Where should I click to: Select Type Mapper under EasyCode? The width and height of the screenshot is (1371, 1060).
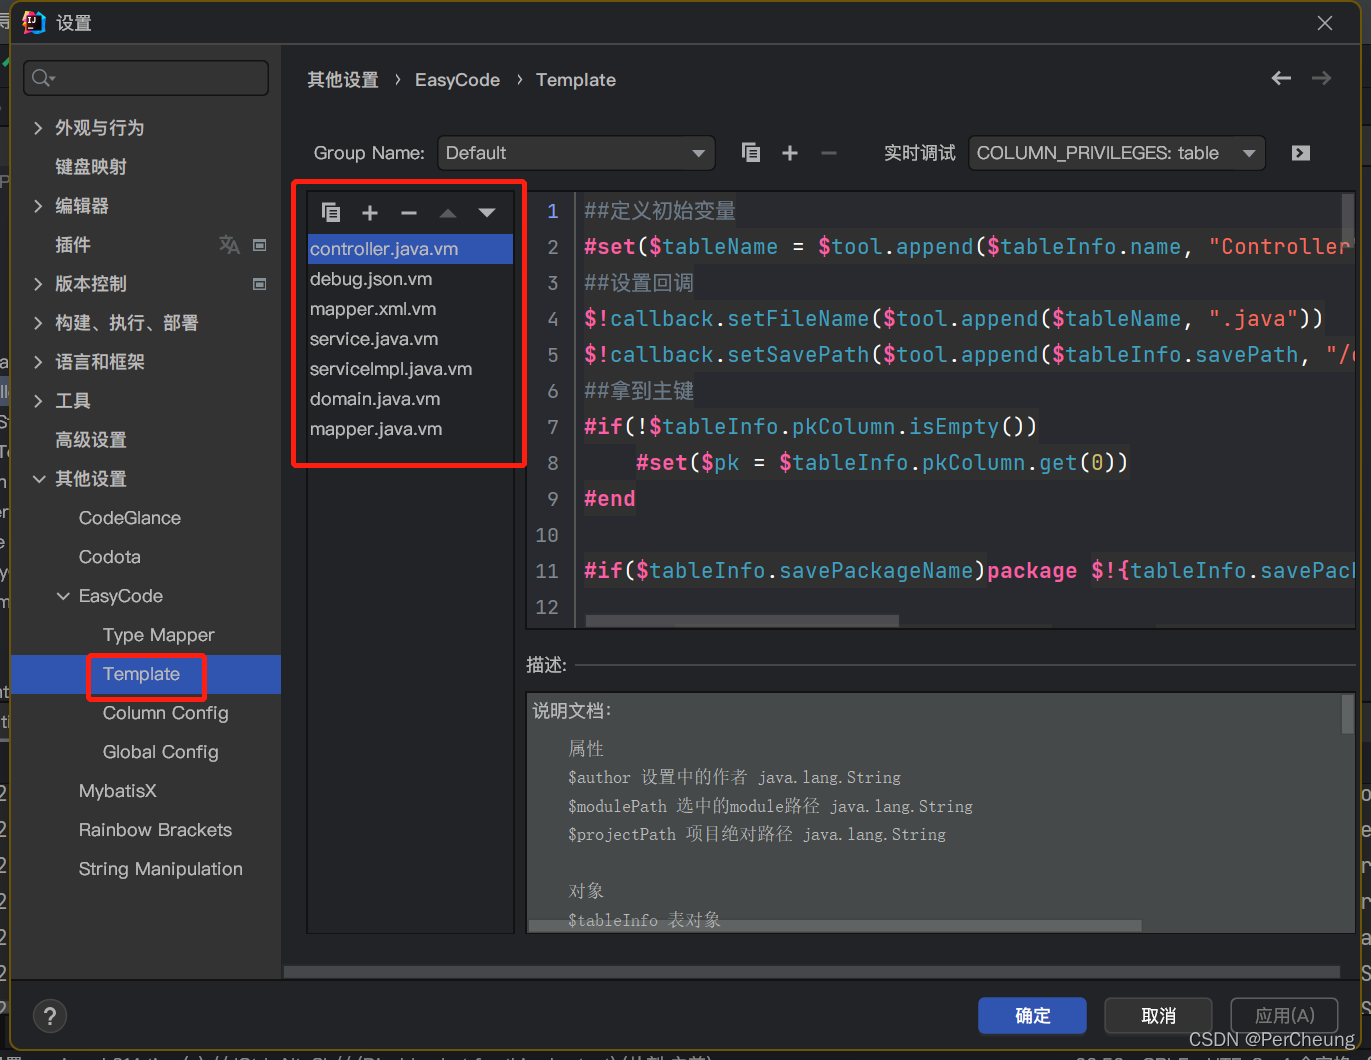point(159,635)
